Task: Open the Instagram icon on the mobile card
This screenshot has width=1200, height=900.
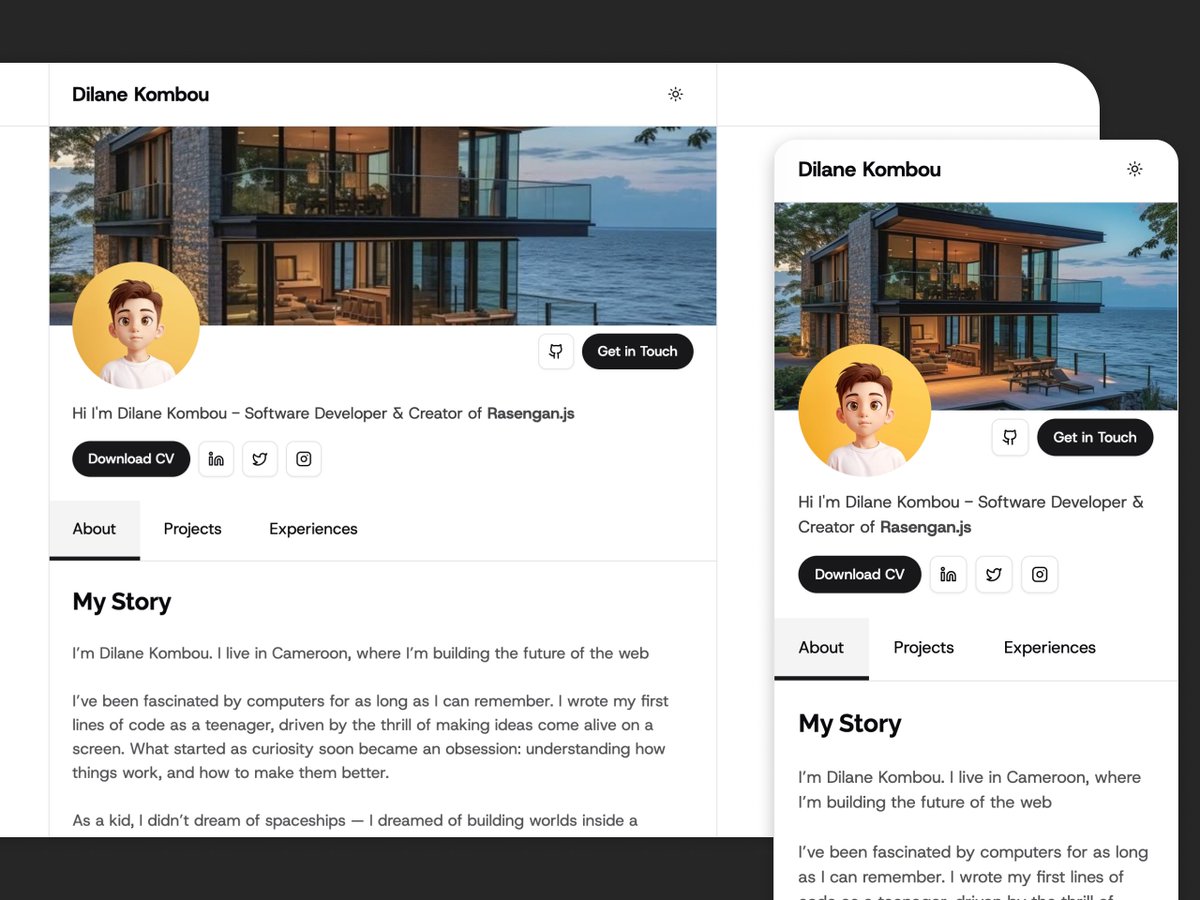Action: pyautogui.click(x=1039, y=574)
